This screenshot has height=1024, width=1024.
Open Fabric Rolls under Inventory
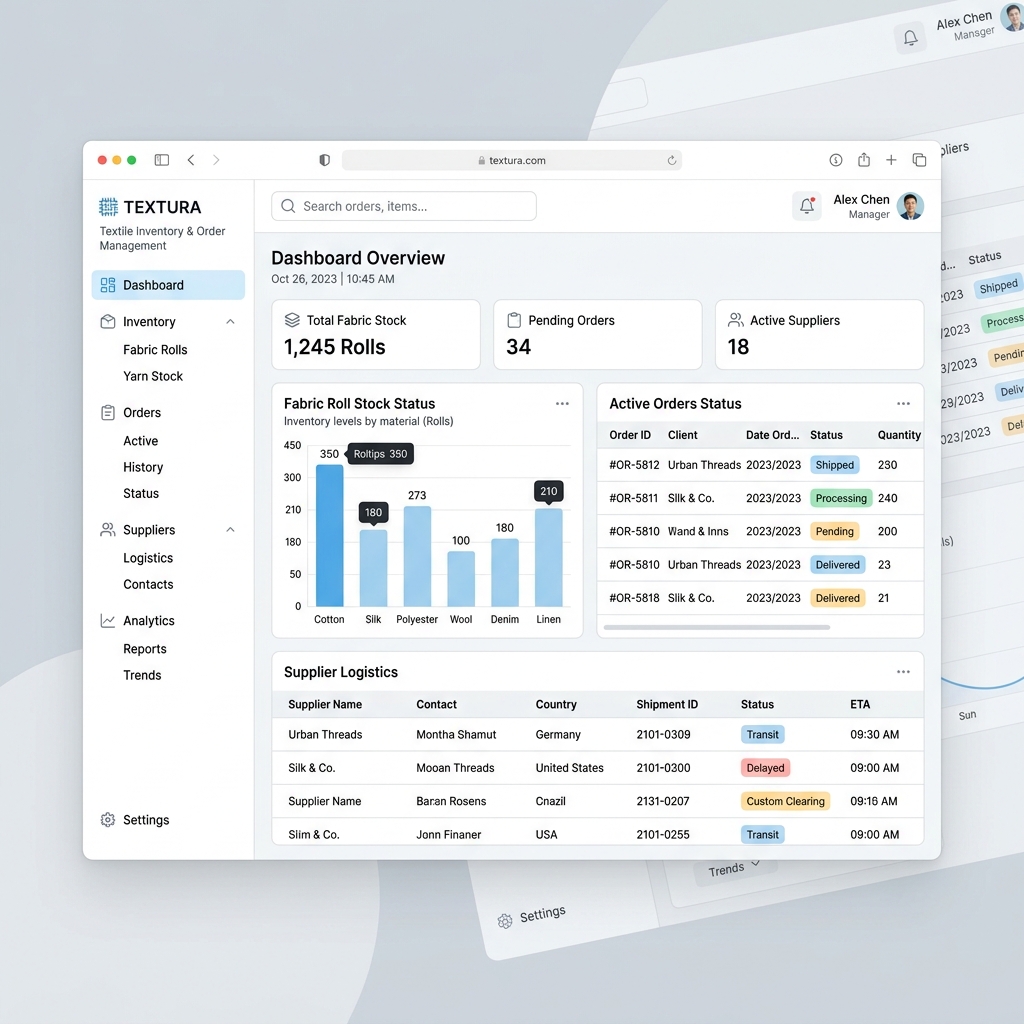155,349
